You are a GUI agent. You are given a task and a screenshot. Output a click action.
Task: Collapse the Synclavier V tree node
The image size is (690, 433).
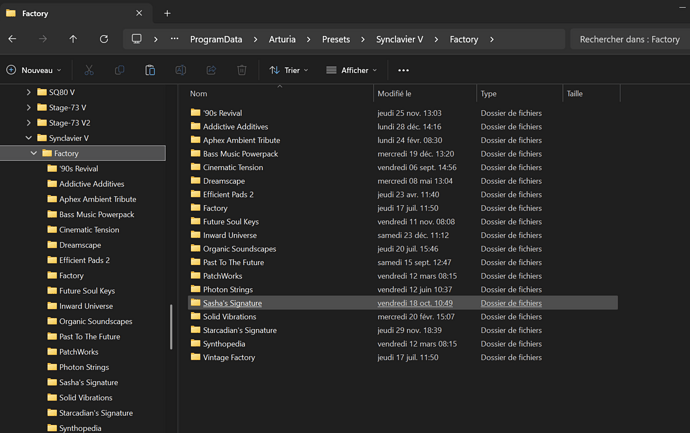click(x=29, y=138)
